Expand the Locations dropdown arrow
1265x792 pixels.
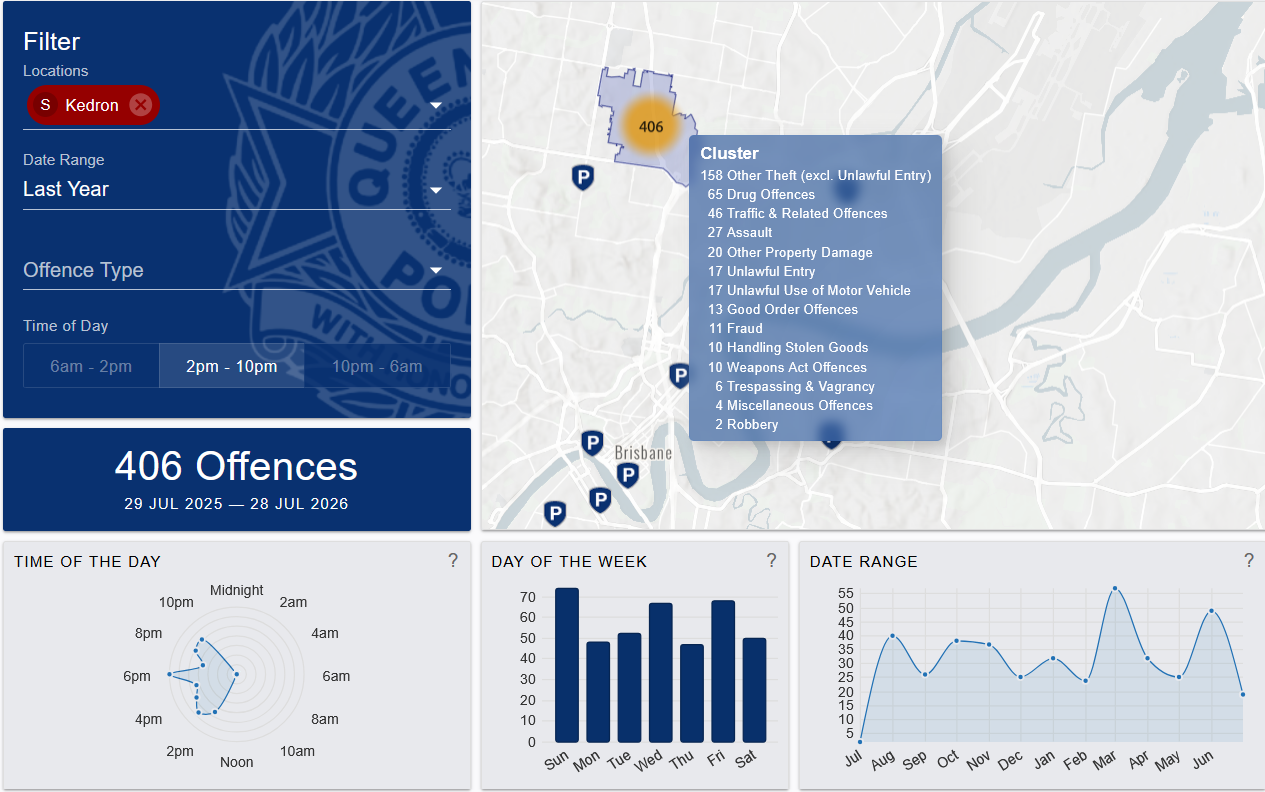[x=436, y=106]
